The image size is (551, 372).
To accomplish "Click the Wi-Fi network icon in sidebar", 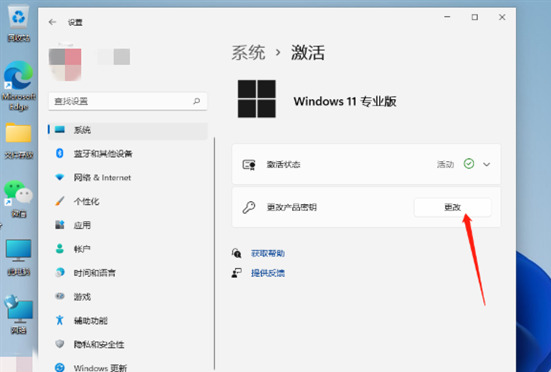I will (60, 177).
